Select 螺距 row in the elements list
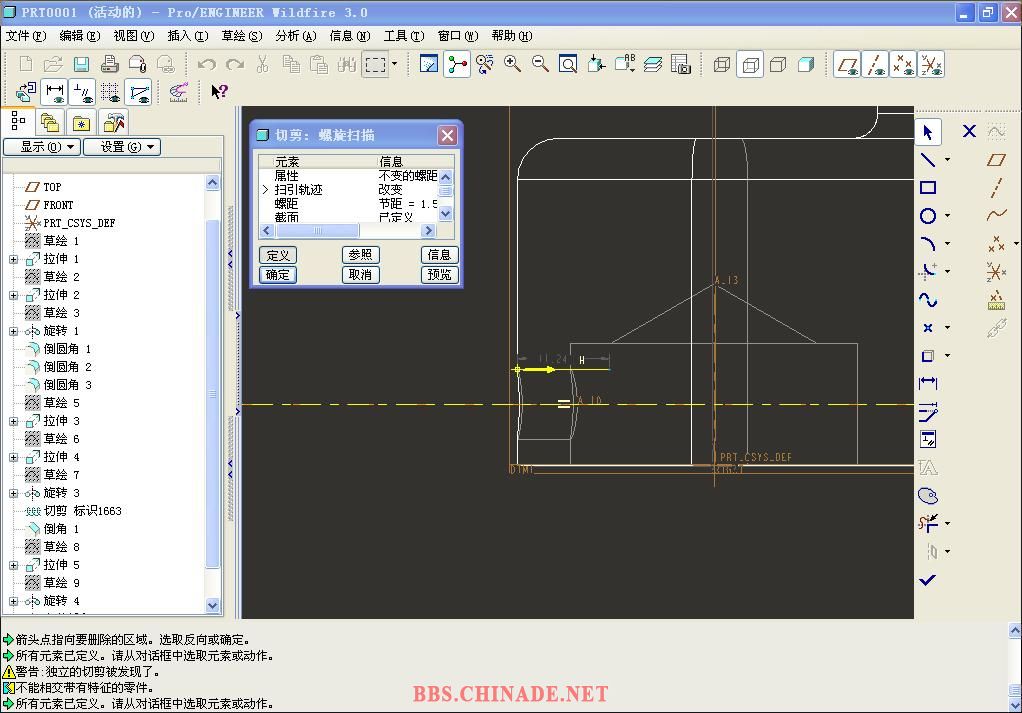 [287, 203]
